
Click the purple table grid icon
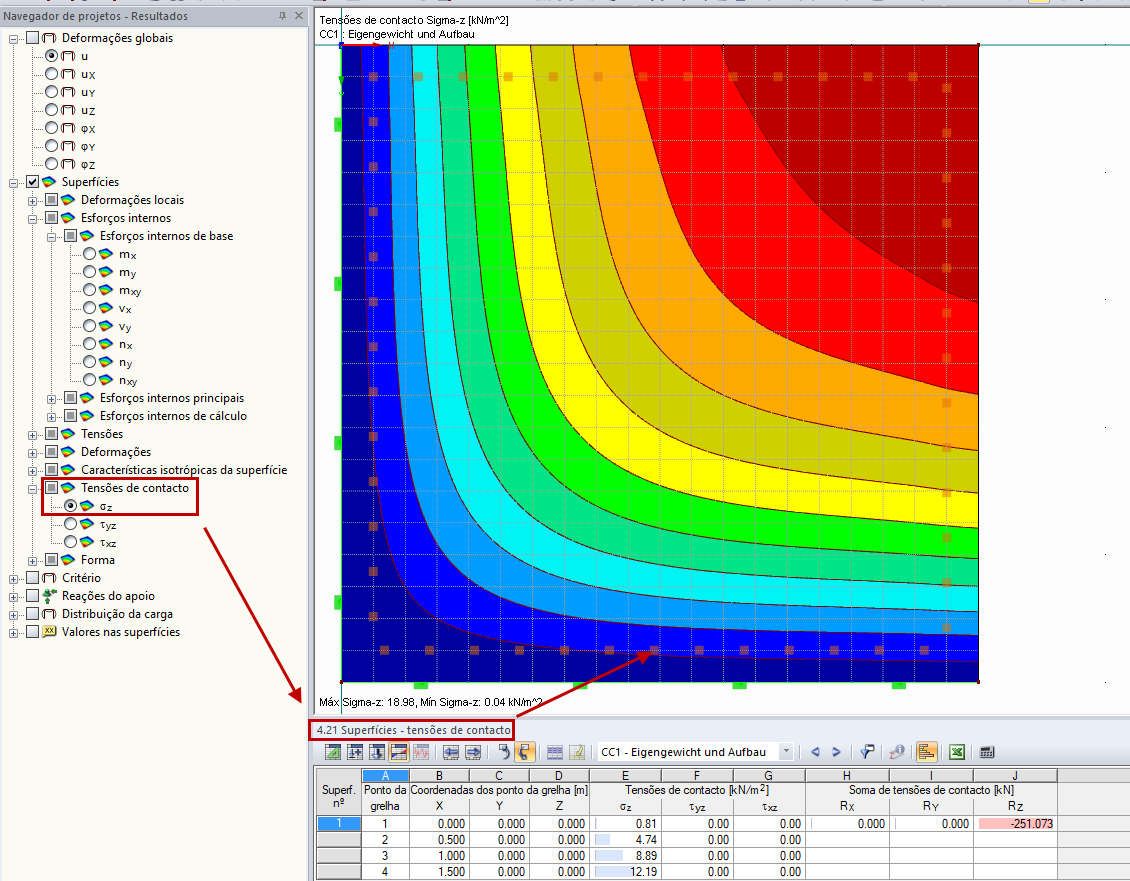555,752
